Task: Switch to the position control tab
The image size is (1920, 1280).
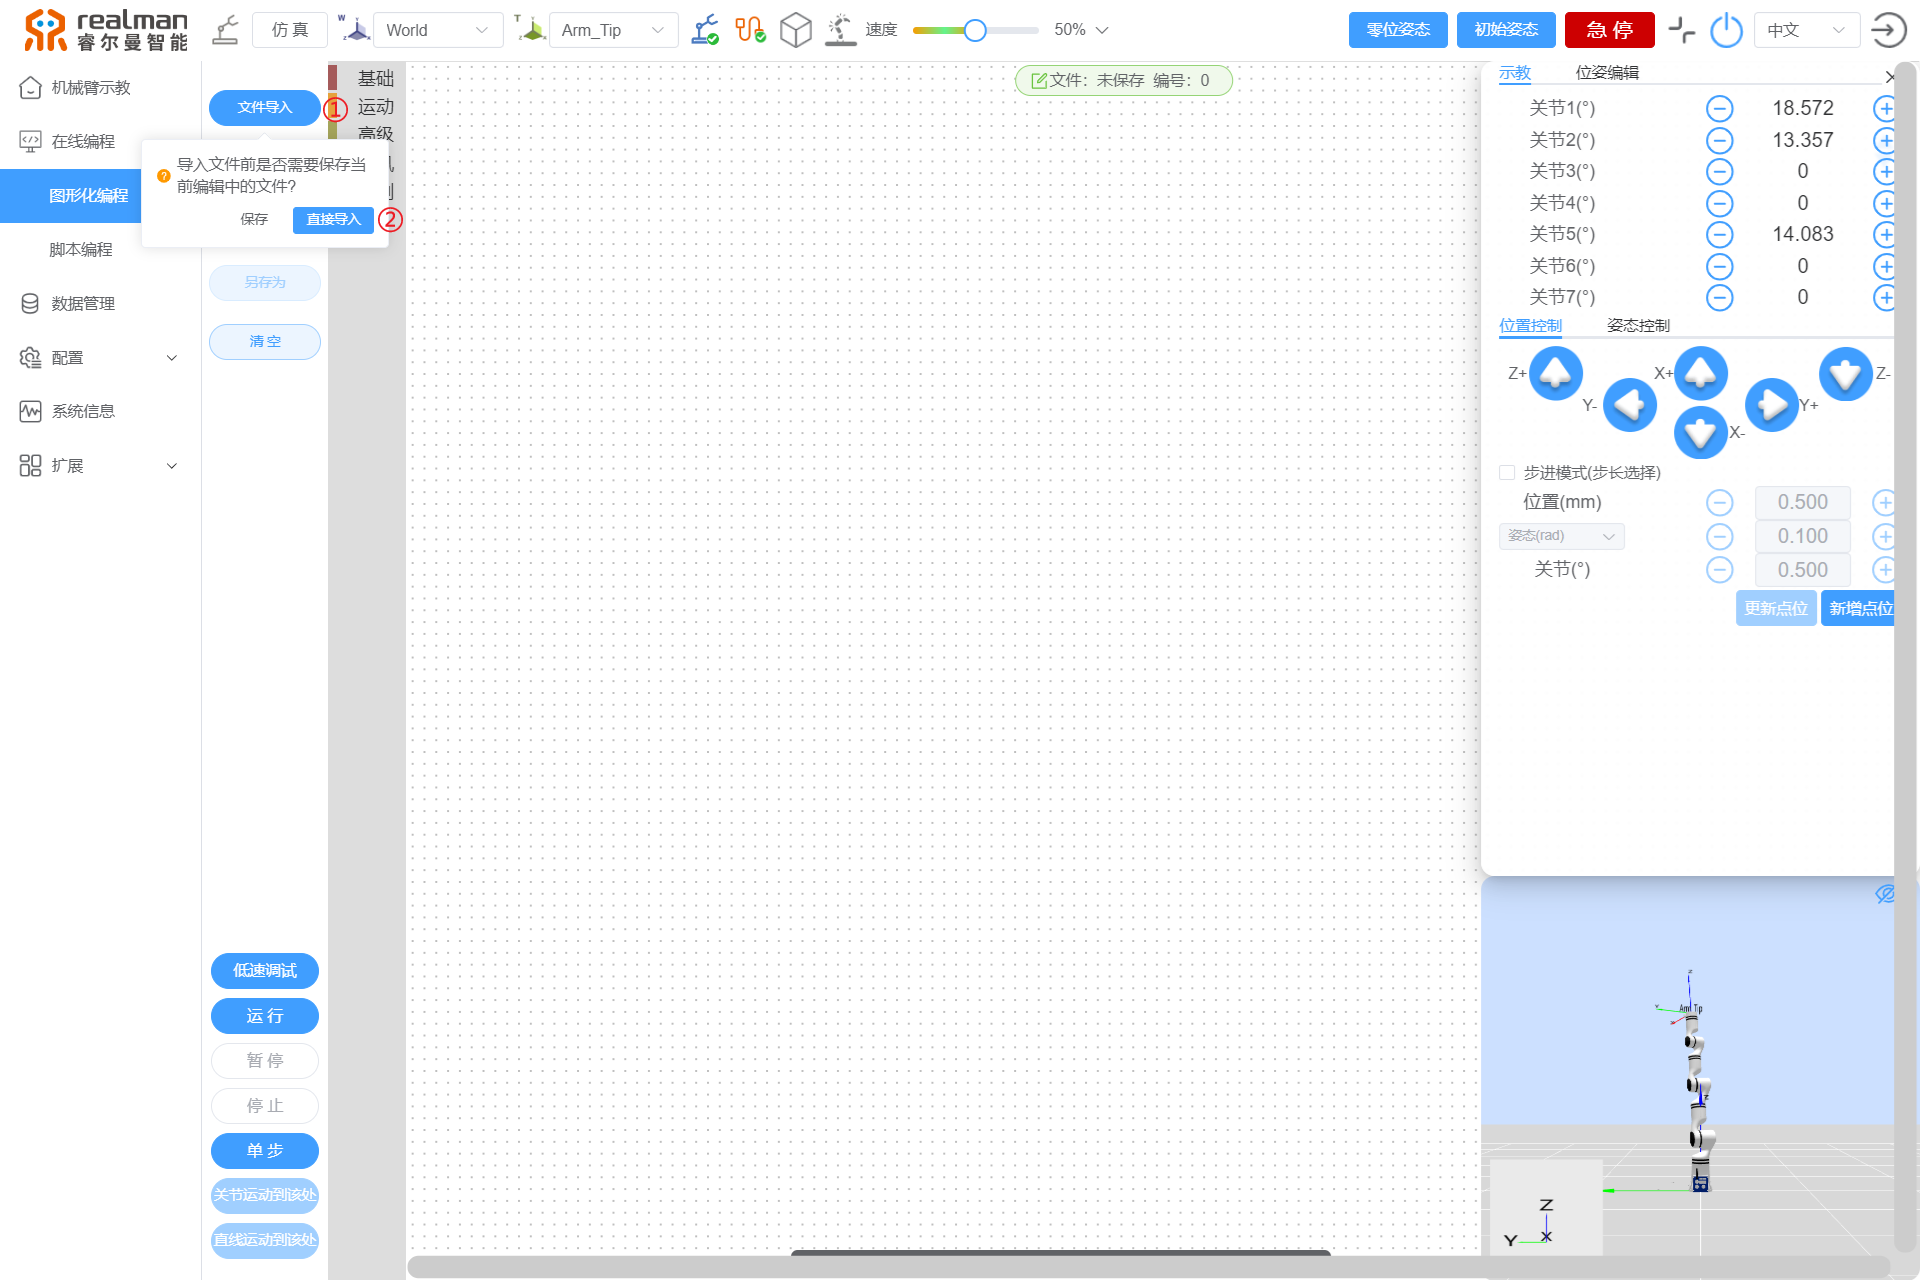Action: (x=1531, y=324)
